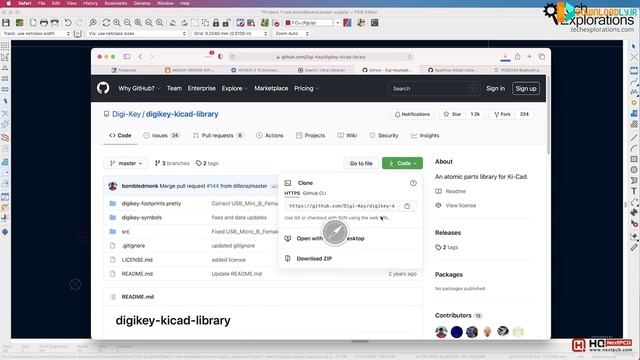Switch to the Issues tab
The height and width of the screenshot is (360, 640).
162,136
